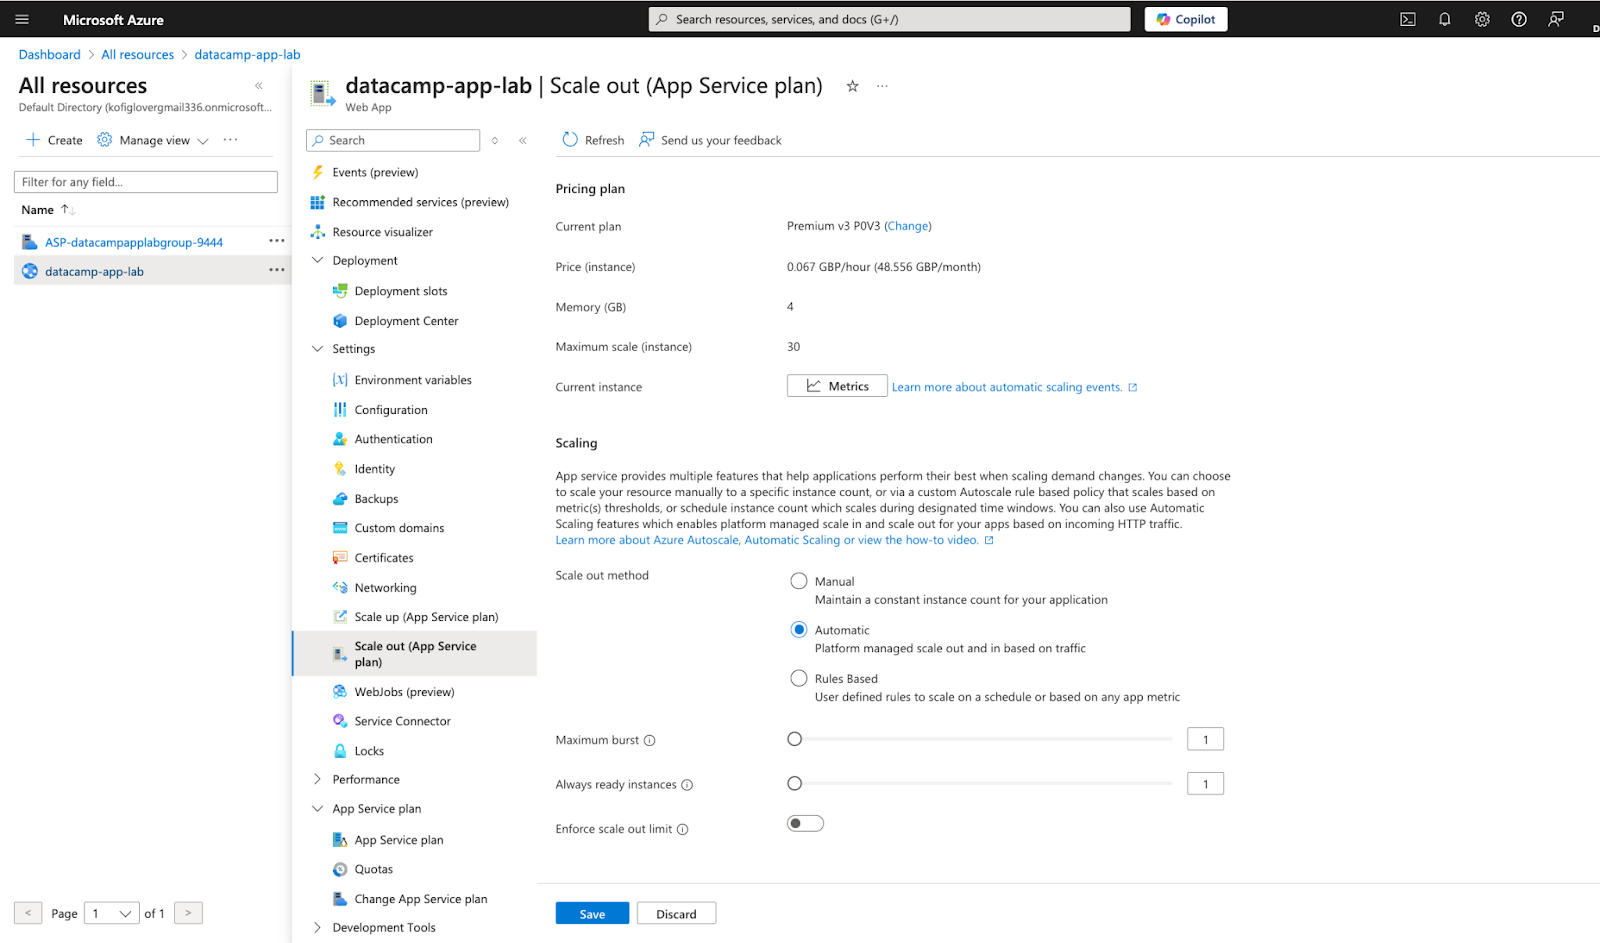Click expand/collapse all arrows next to menu search
Screen dimensions: 1600x943
tap(494, 141)
